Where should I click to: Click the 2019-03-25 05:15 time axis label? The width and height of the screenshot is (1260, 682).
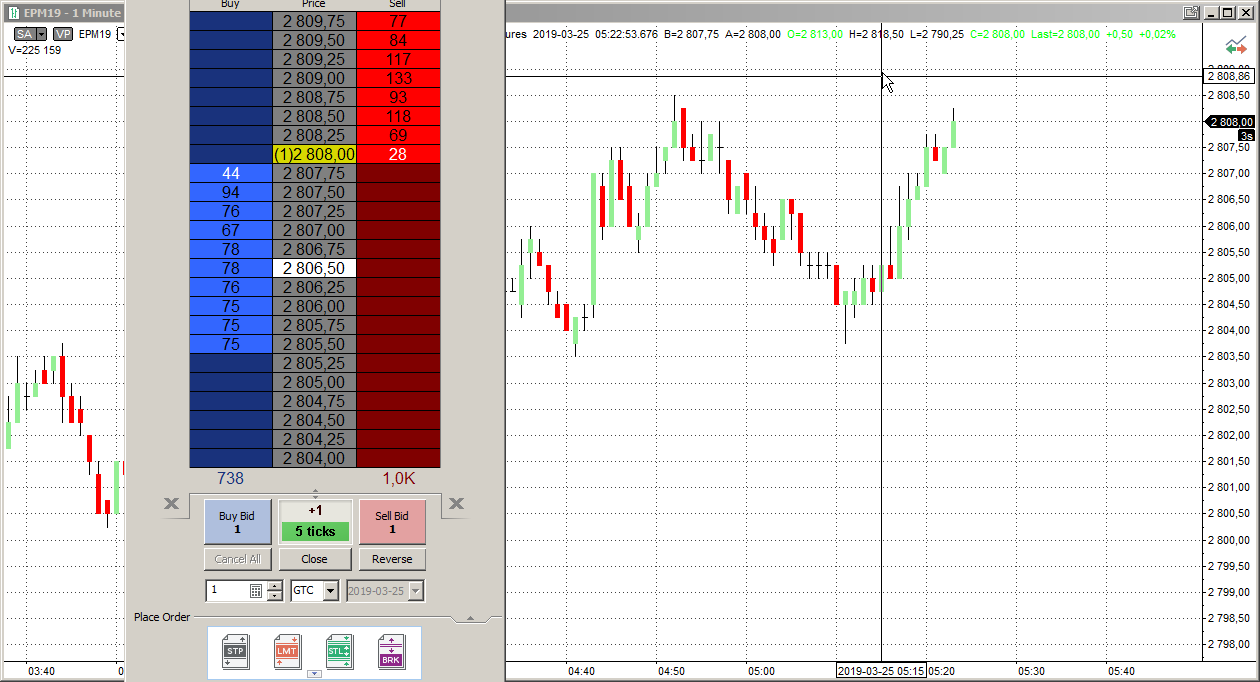coord(881,671)
